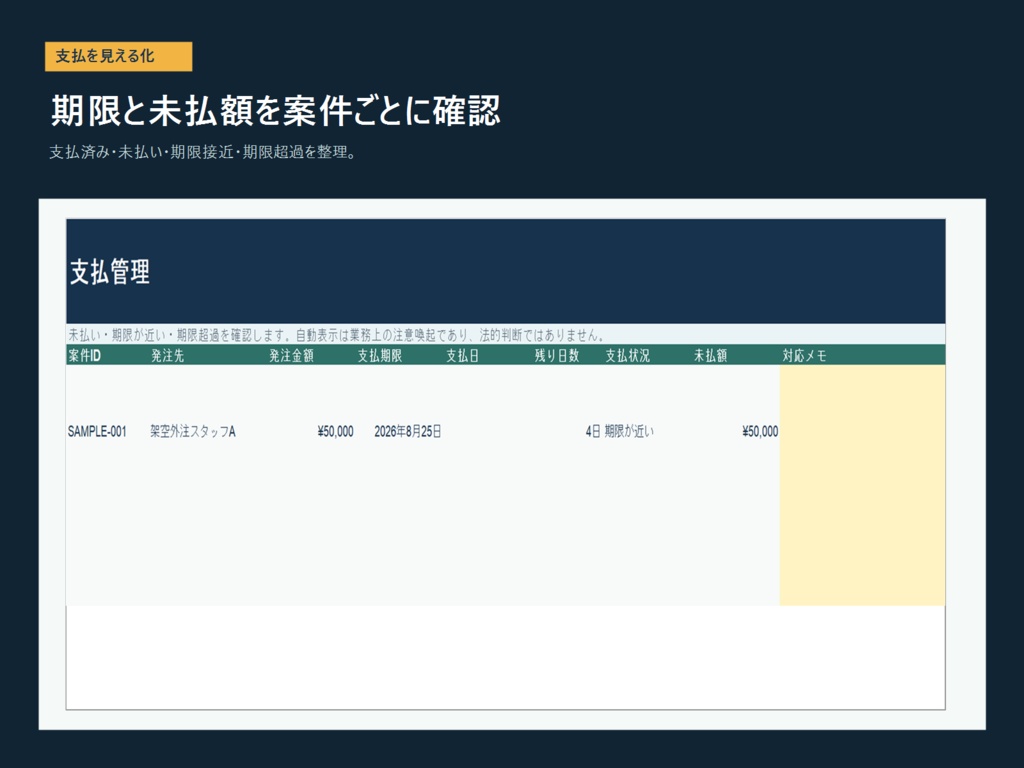Select the 支払状況 column header

[x=627, y=355]
